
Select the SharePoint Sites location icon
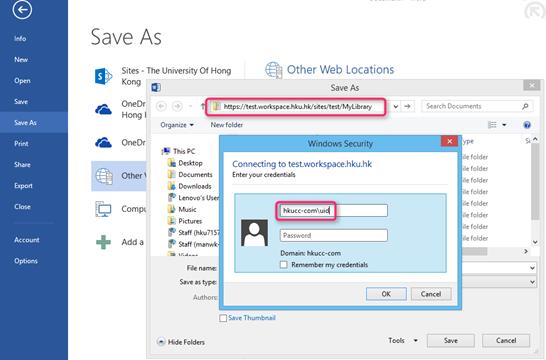point(103,76)
